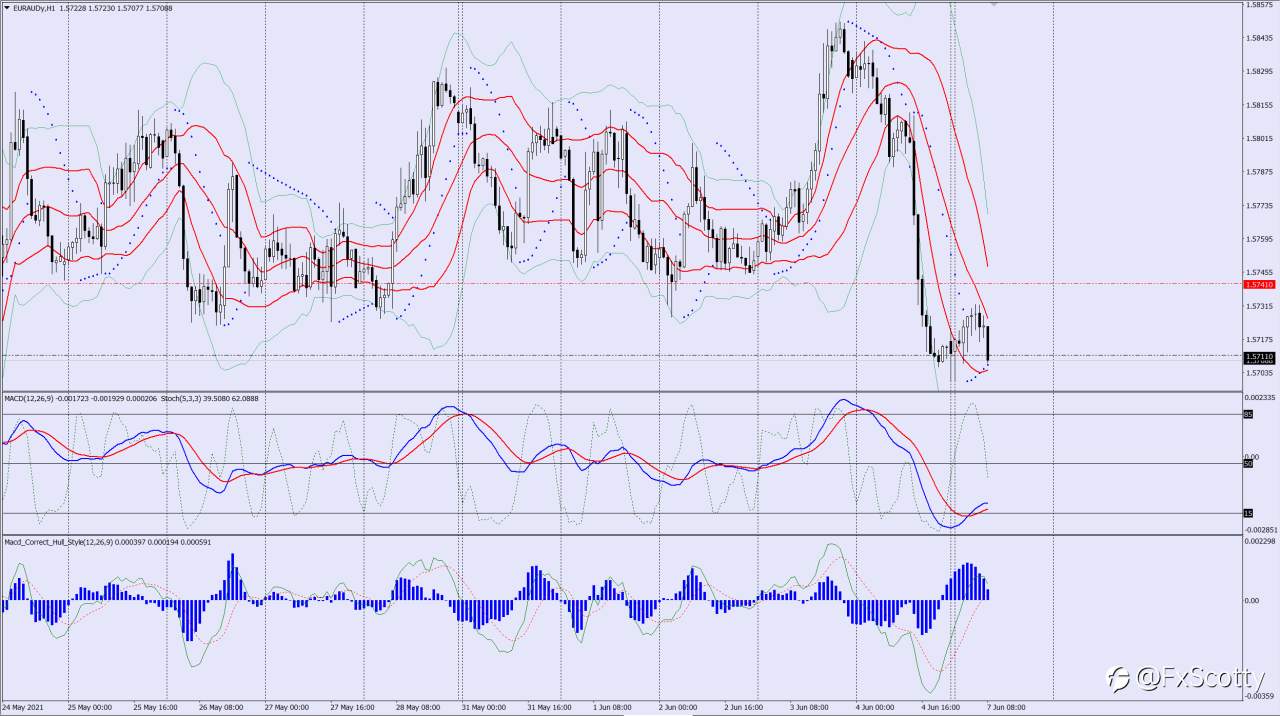Click the 31 May 00:00 time label

pos(484,708)
